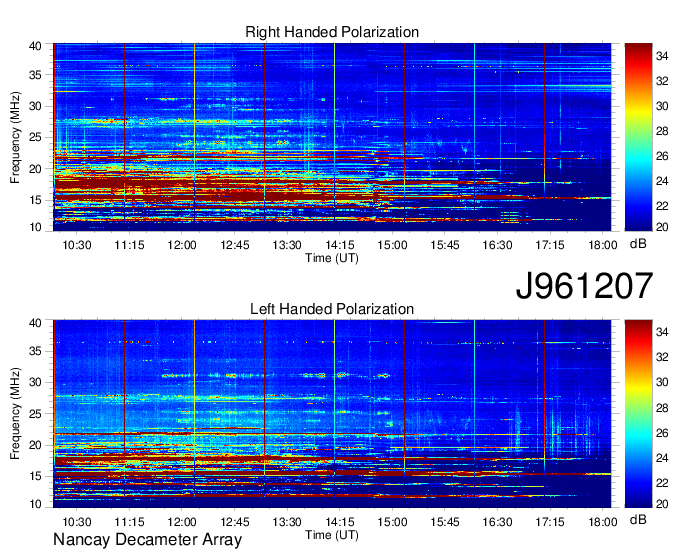
Task: Click "18:00" tick on Right Handed time axis
Action: (x=603, y=245)
